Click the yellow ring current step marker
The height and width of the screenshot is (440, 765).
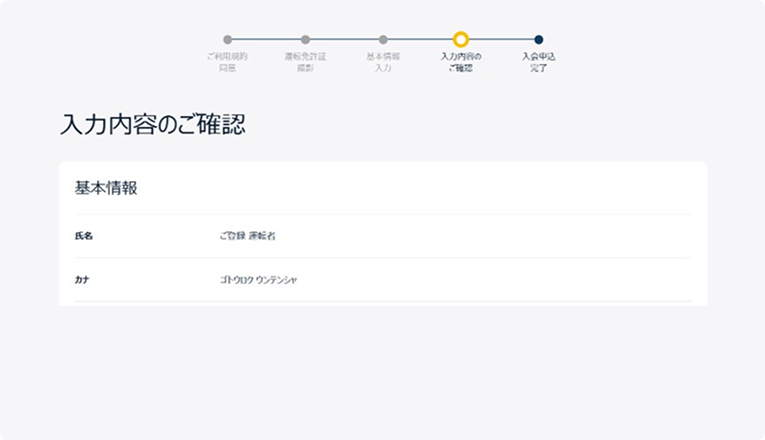(x=461, y=39)
